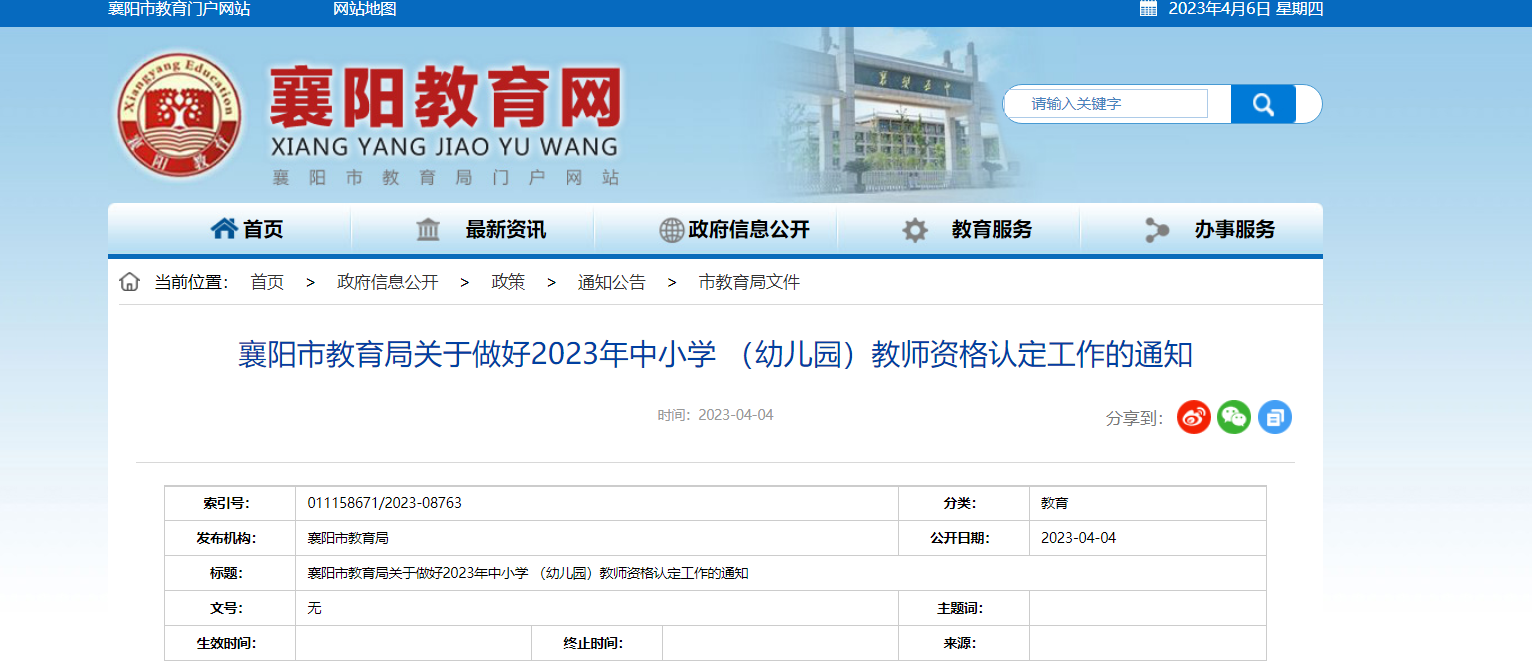
Task: Open the 网站地图 link
Action: (365, 9)
